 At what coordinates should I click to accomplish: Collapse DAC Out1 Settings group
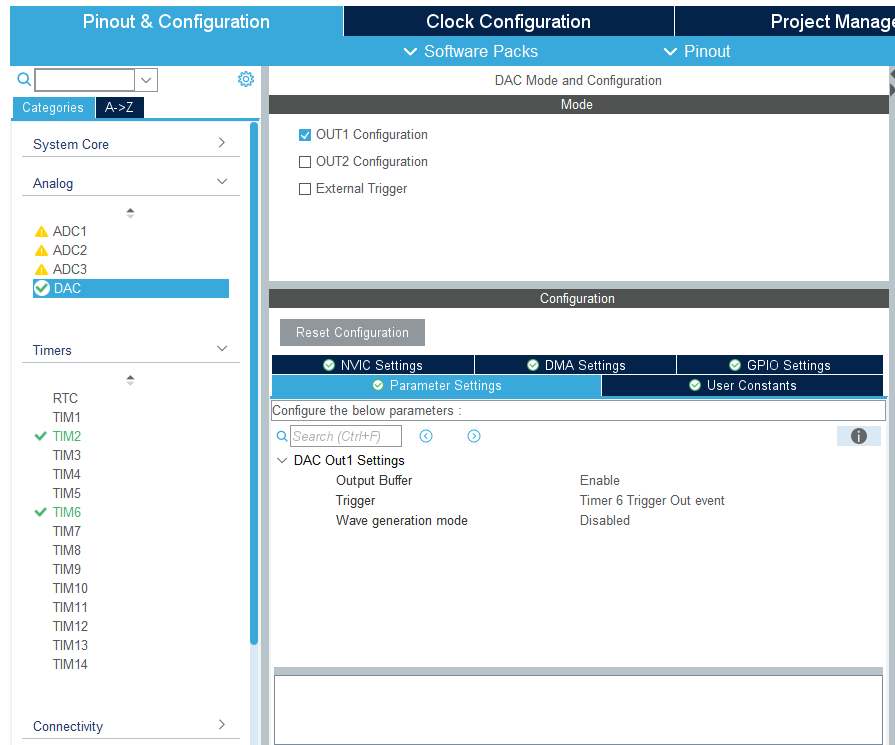click(x=282, y=460)
